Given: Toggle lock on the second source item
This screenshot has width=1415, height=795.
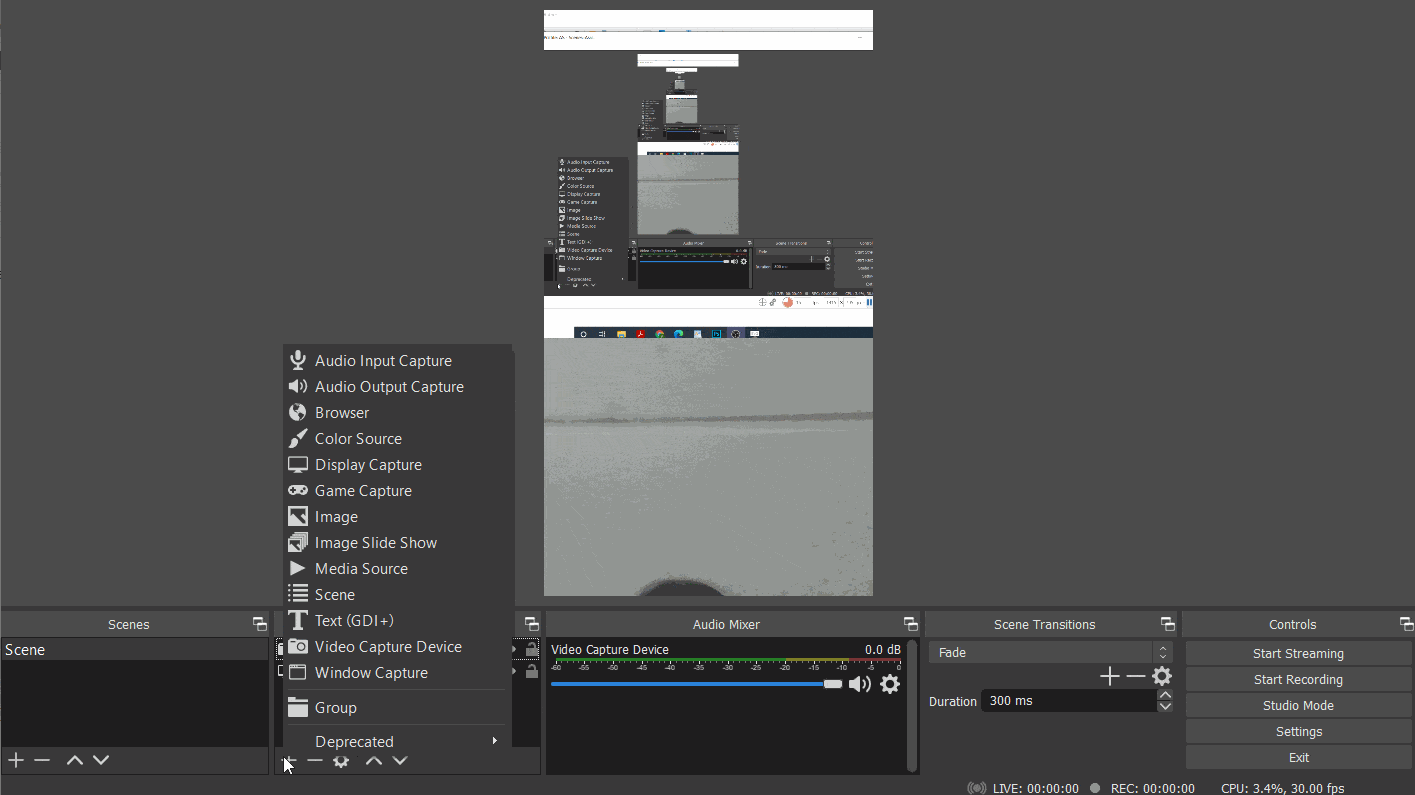Looking at the screenshot, I should [x=532, y=671].
